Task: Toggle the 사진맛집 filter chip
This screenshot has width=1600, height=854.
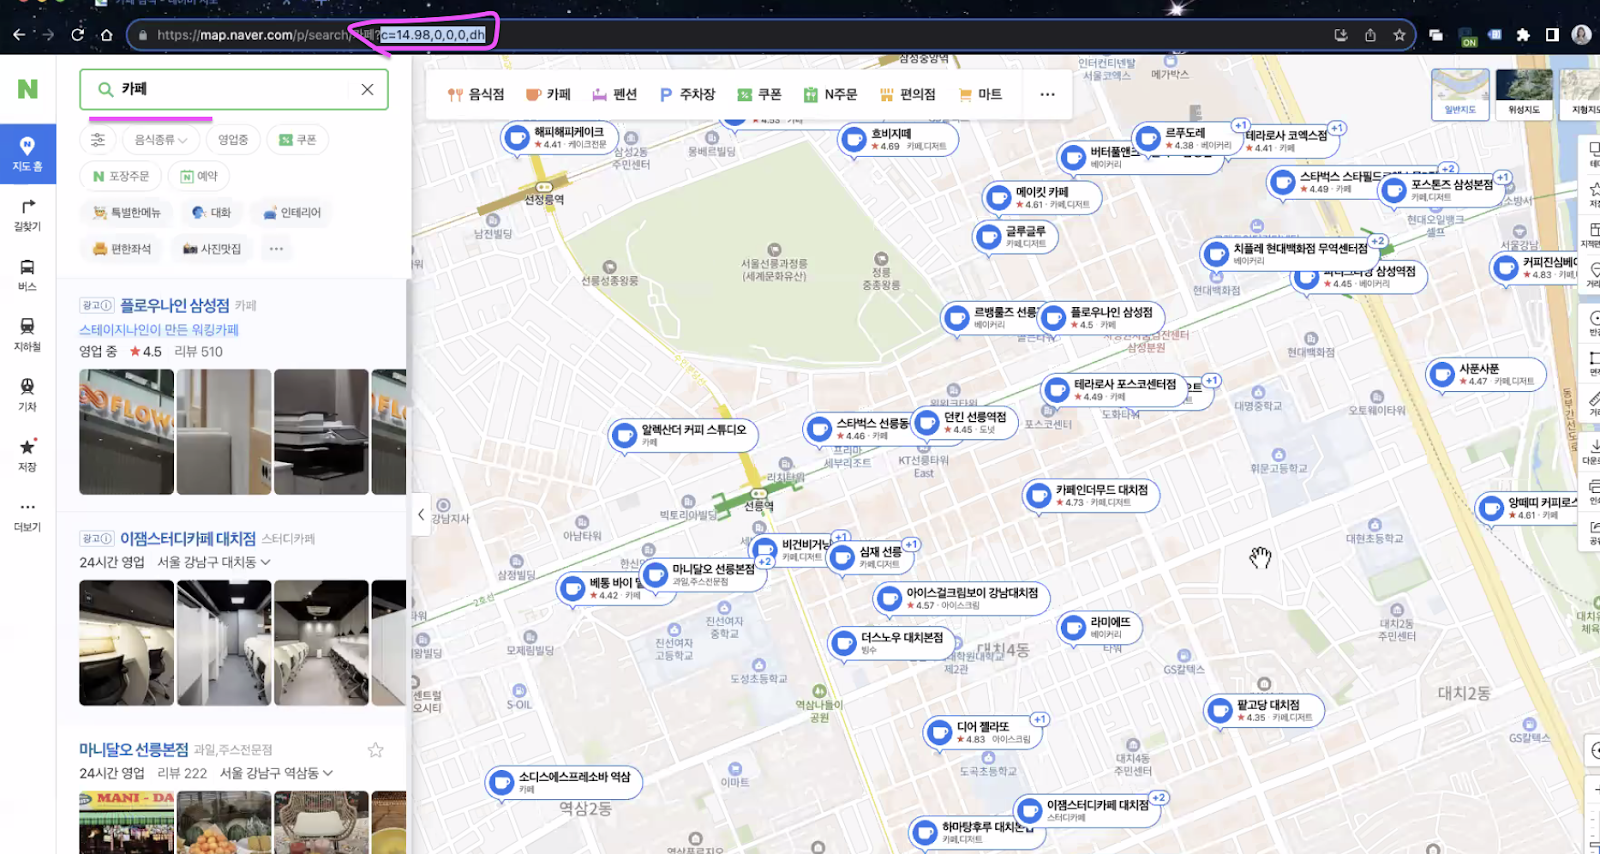Action: 212,248
